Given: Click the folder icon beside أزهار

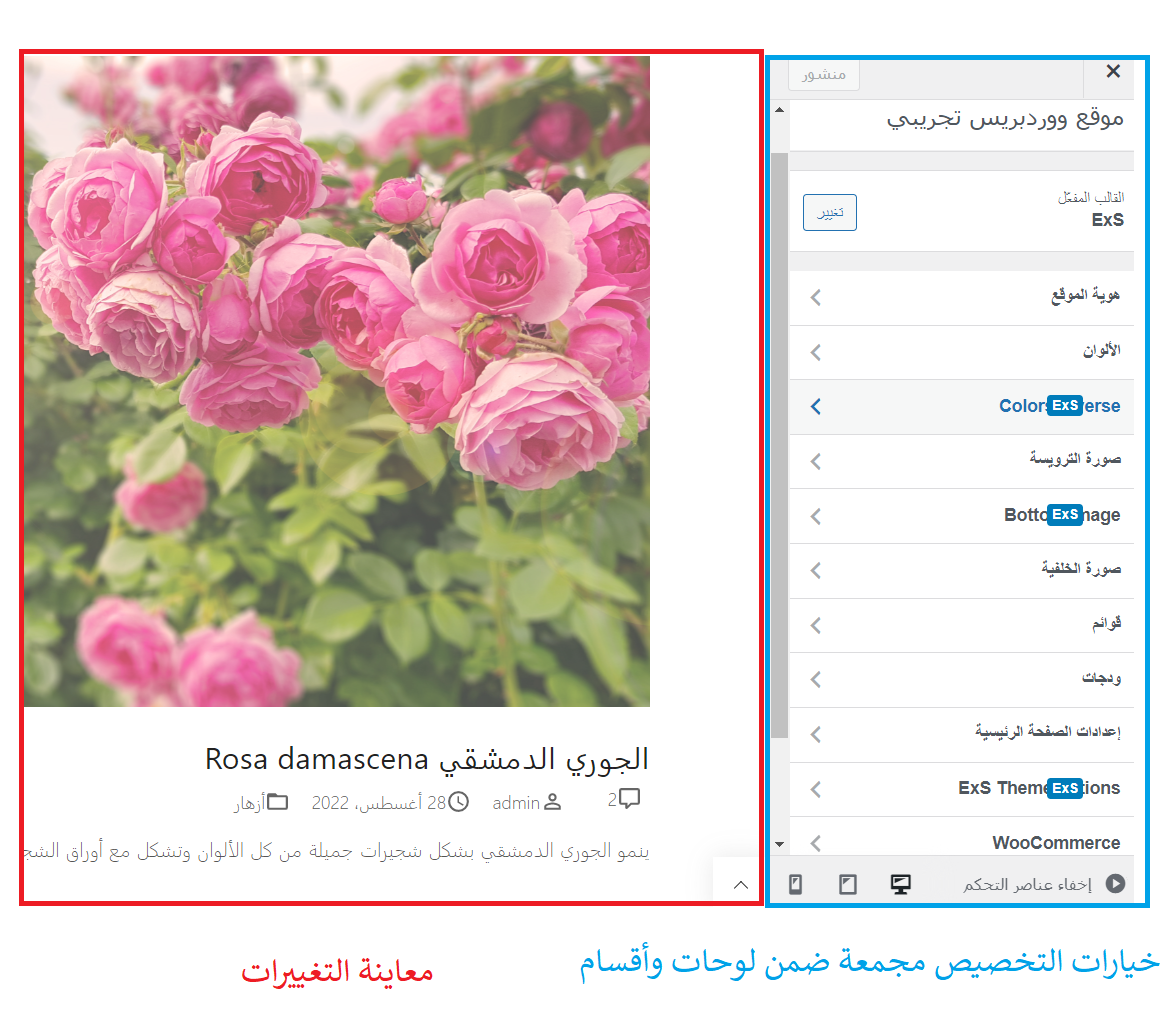Looking at the screenshot, I should coord(278,802).
